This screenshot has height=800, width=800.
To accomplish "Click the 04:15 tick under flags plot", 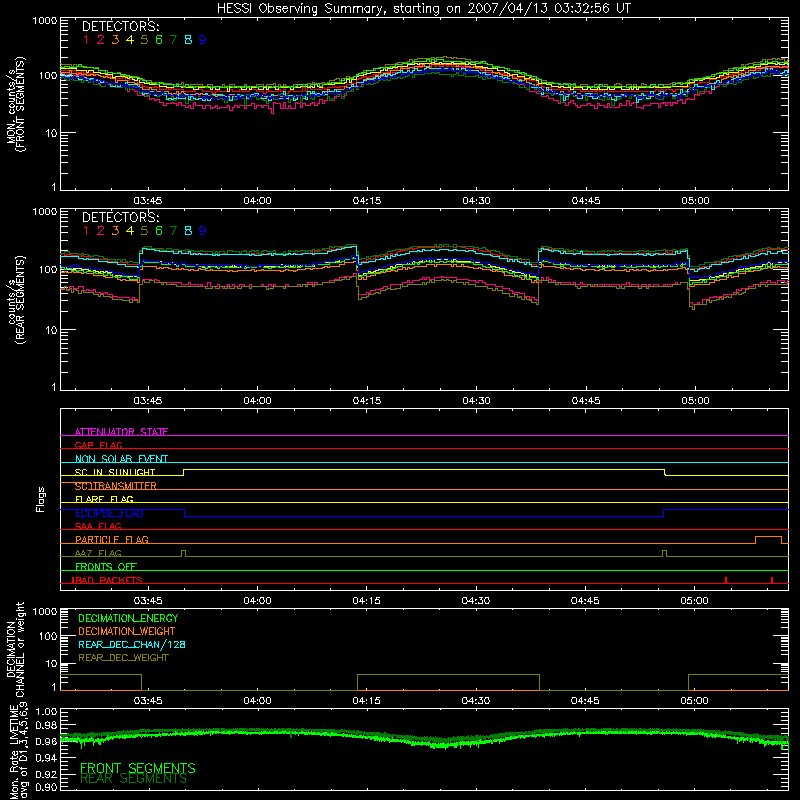I will point(366,601).
